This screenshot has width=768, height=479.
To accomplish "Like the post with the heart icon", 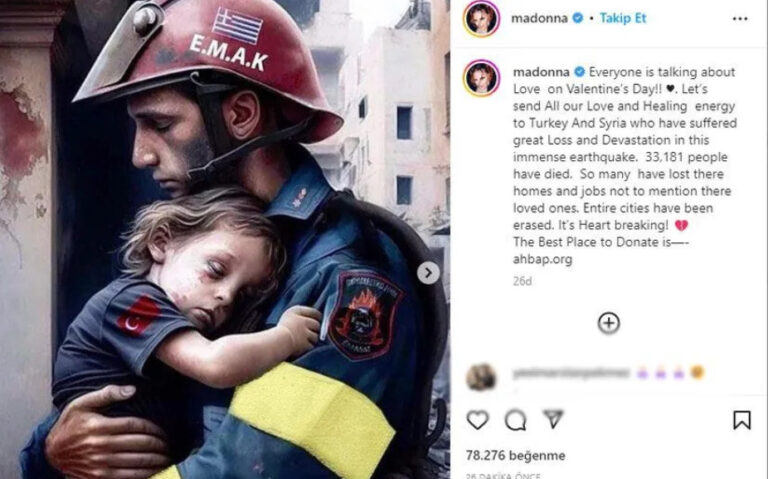I will coord(478,420).
